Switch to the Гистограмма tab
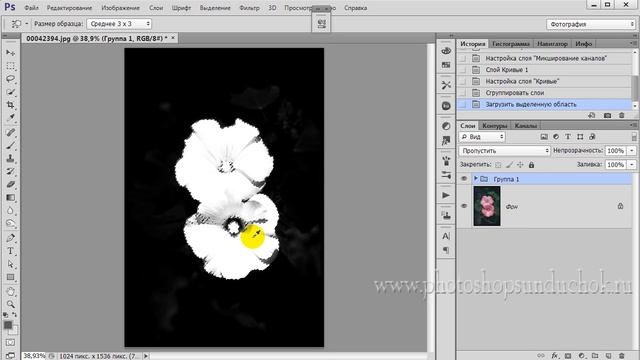640x360 pixels. point(511,44)
